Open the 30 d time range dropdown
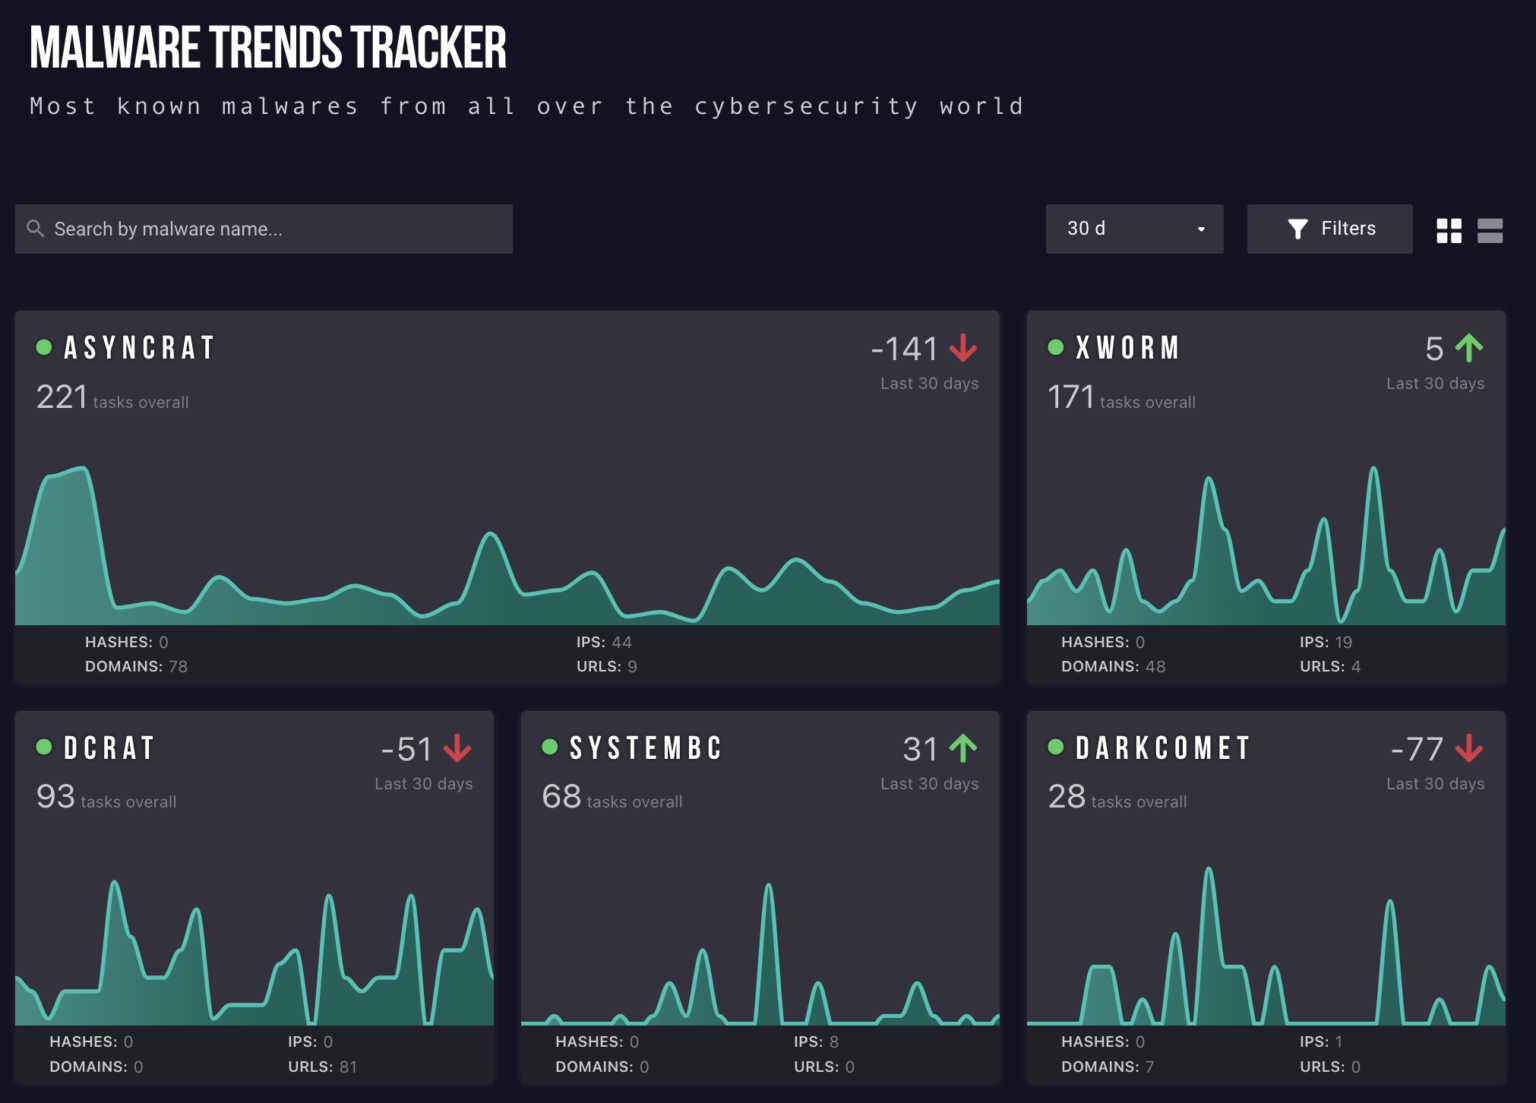Image resolution: width=1536 pixels, height=1103 pixels. [1133, 229]
